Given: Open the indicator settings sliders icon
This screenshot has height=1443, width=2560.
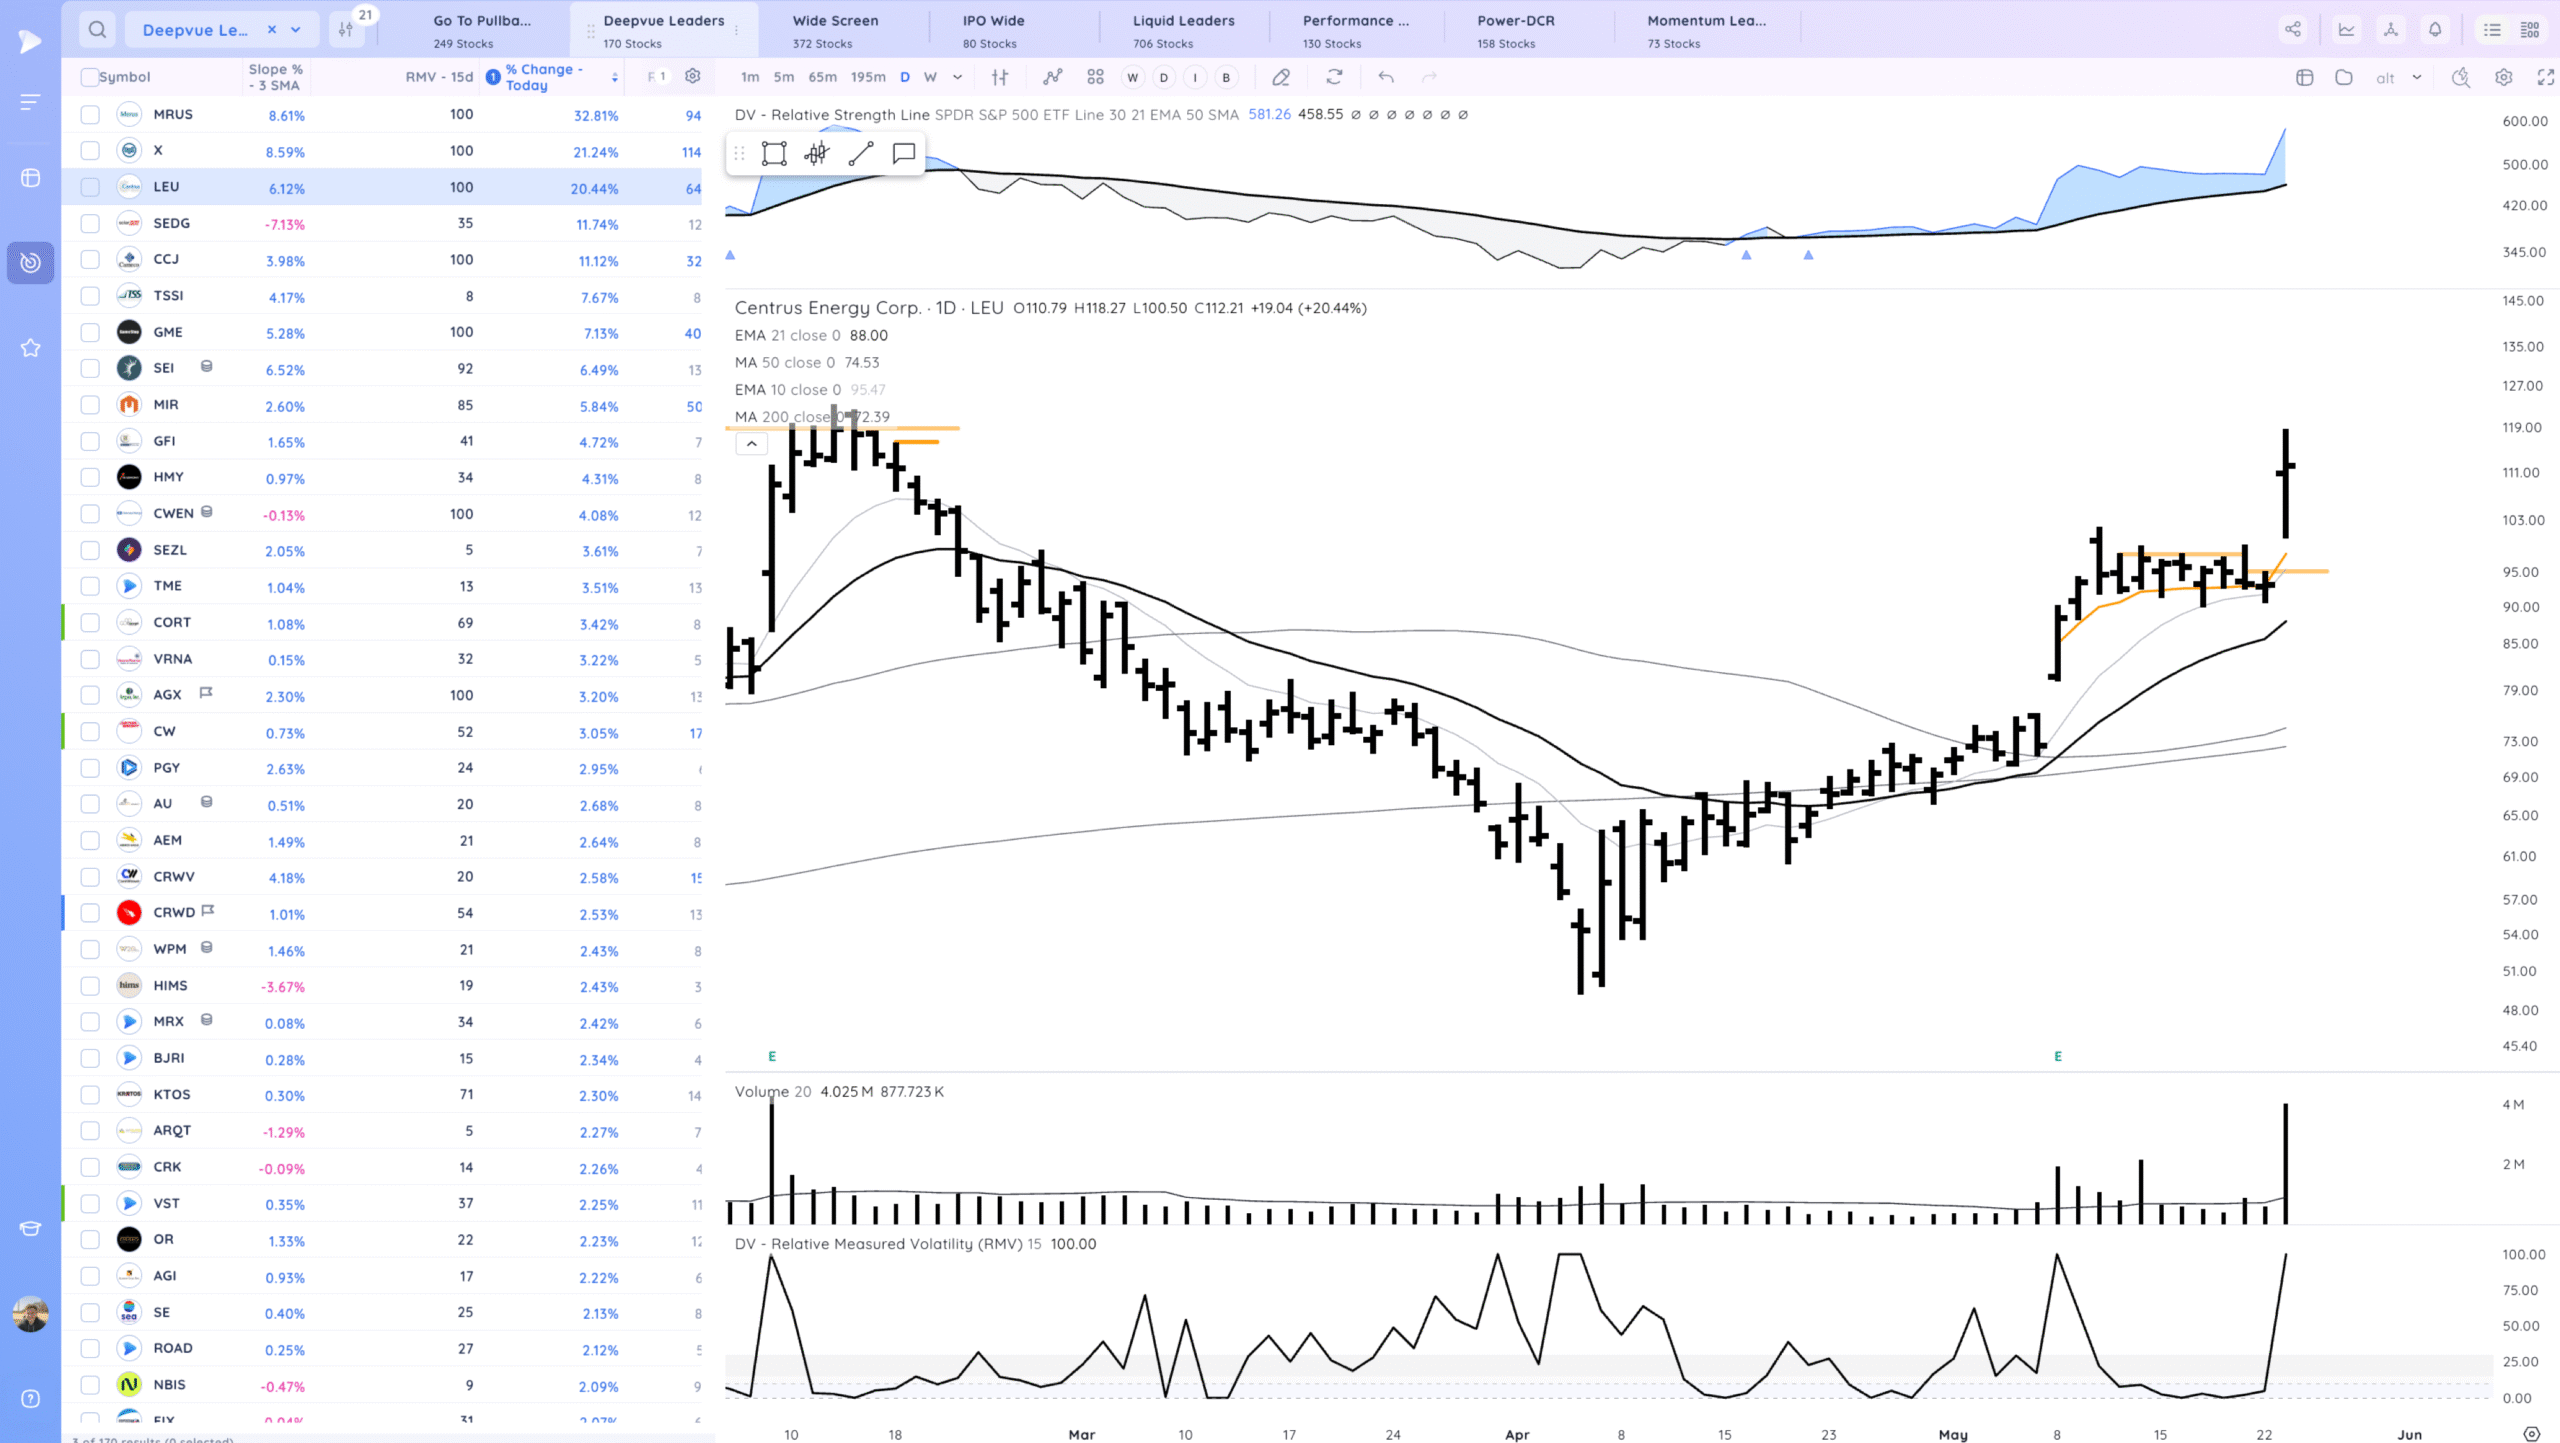Looking at the screenshot, I should click(x=998, y=77).
